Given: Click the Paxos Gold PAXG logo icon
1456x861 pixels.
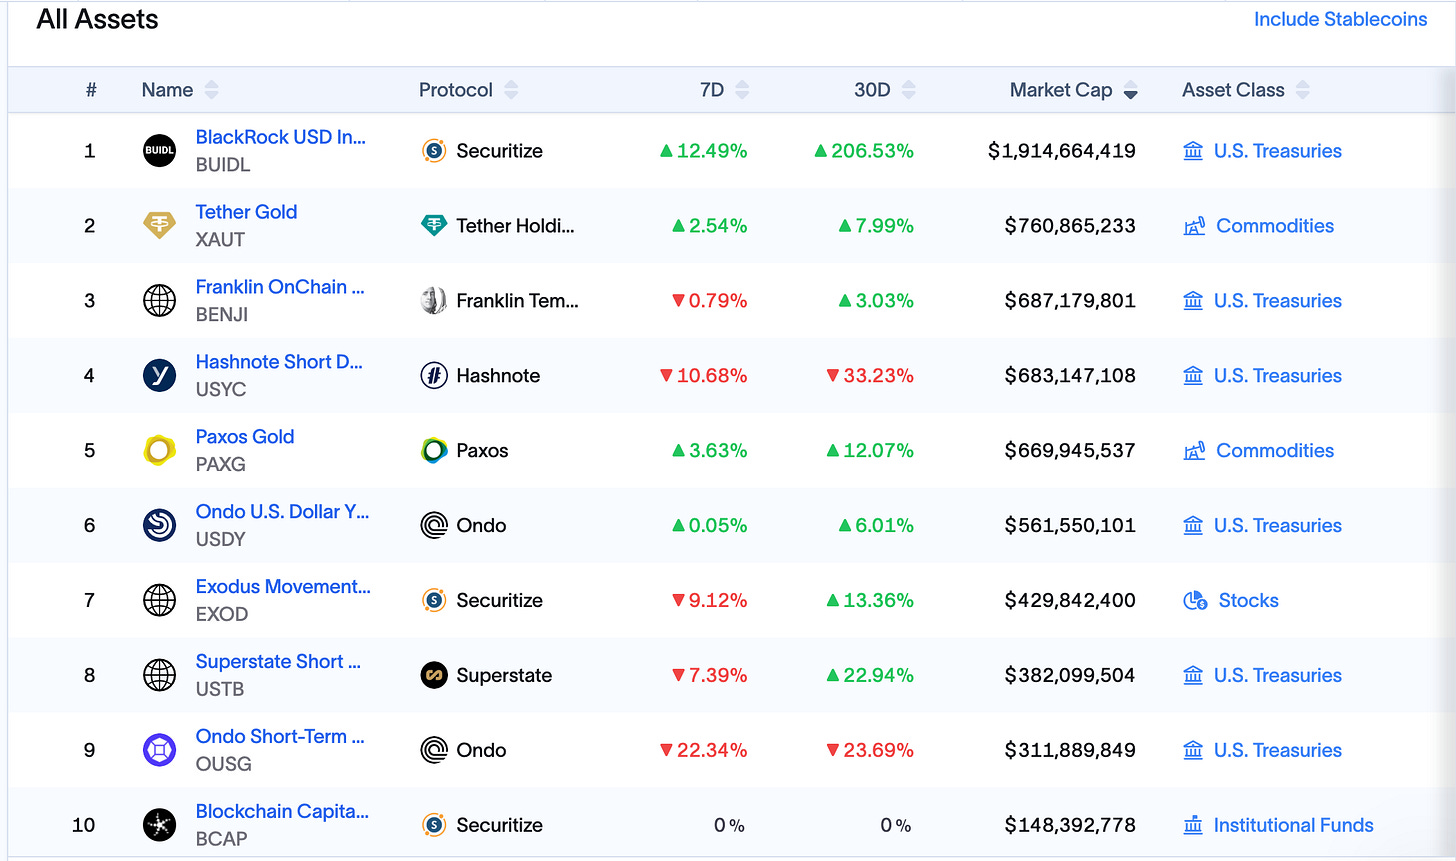Looking at the screenshot, I should 160,451.
